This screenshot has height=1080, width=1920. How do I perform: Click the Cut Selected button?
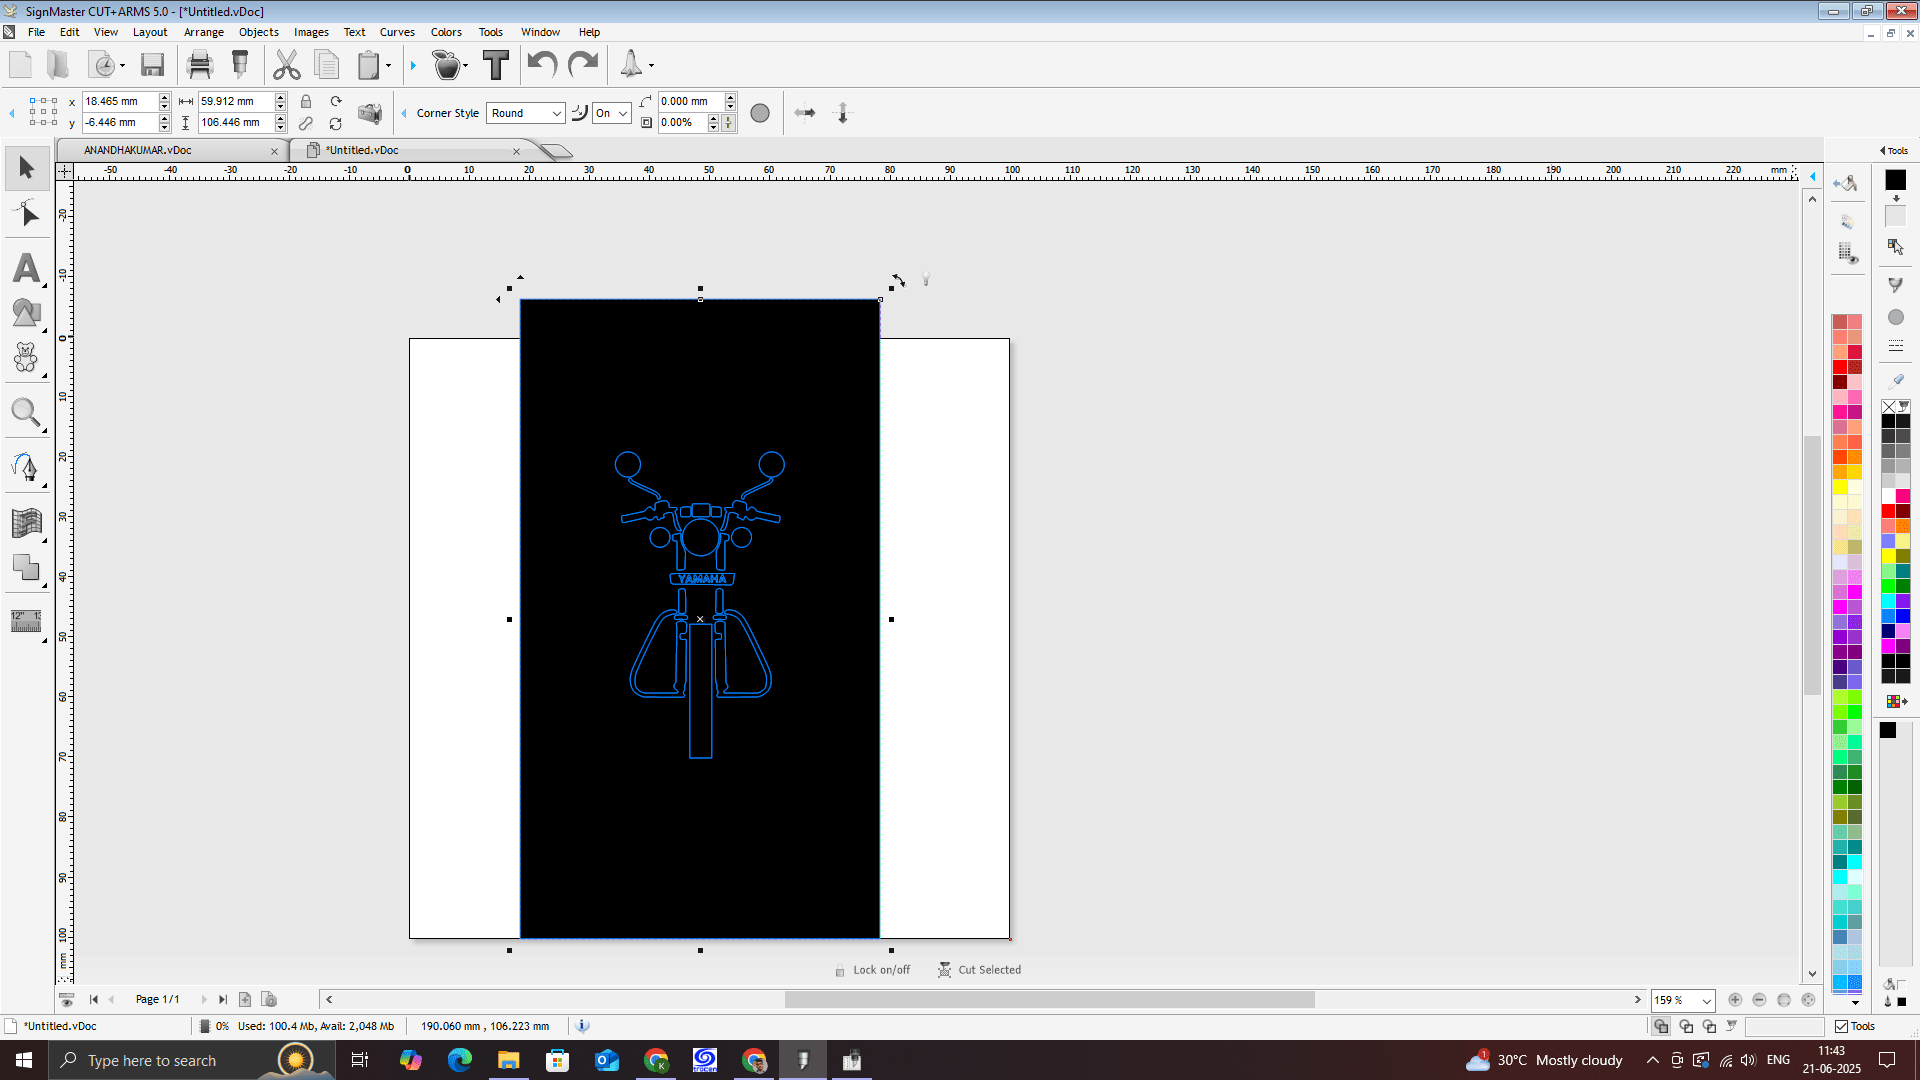point(979,970)
